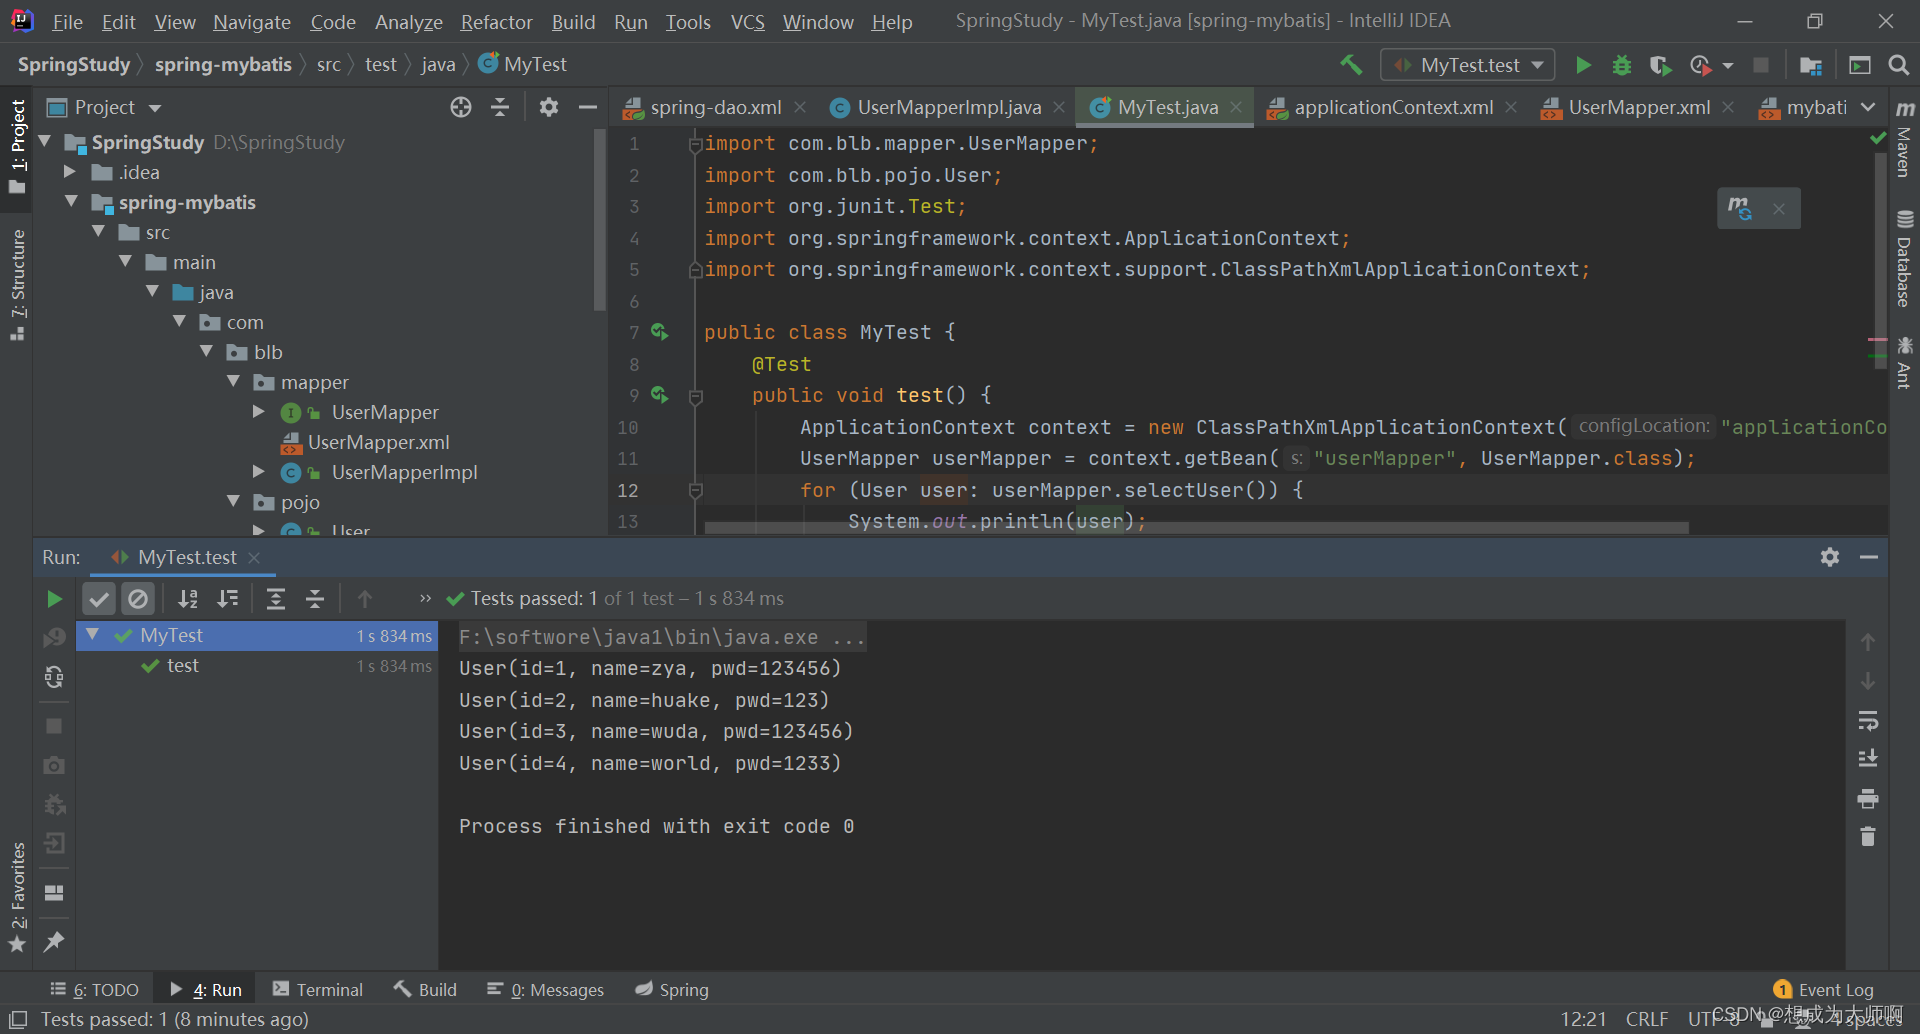The width and height of the screenshot is (1920, 1034).
Task: Run with Coverage icon in toolbar
Action: (1660, 65)
